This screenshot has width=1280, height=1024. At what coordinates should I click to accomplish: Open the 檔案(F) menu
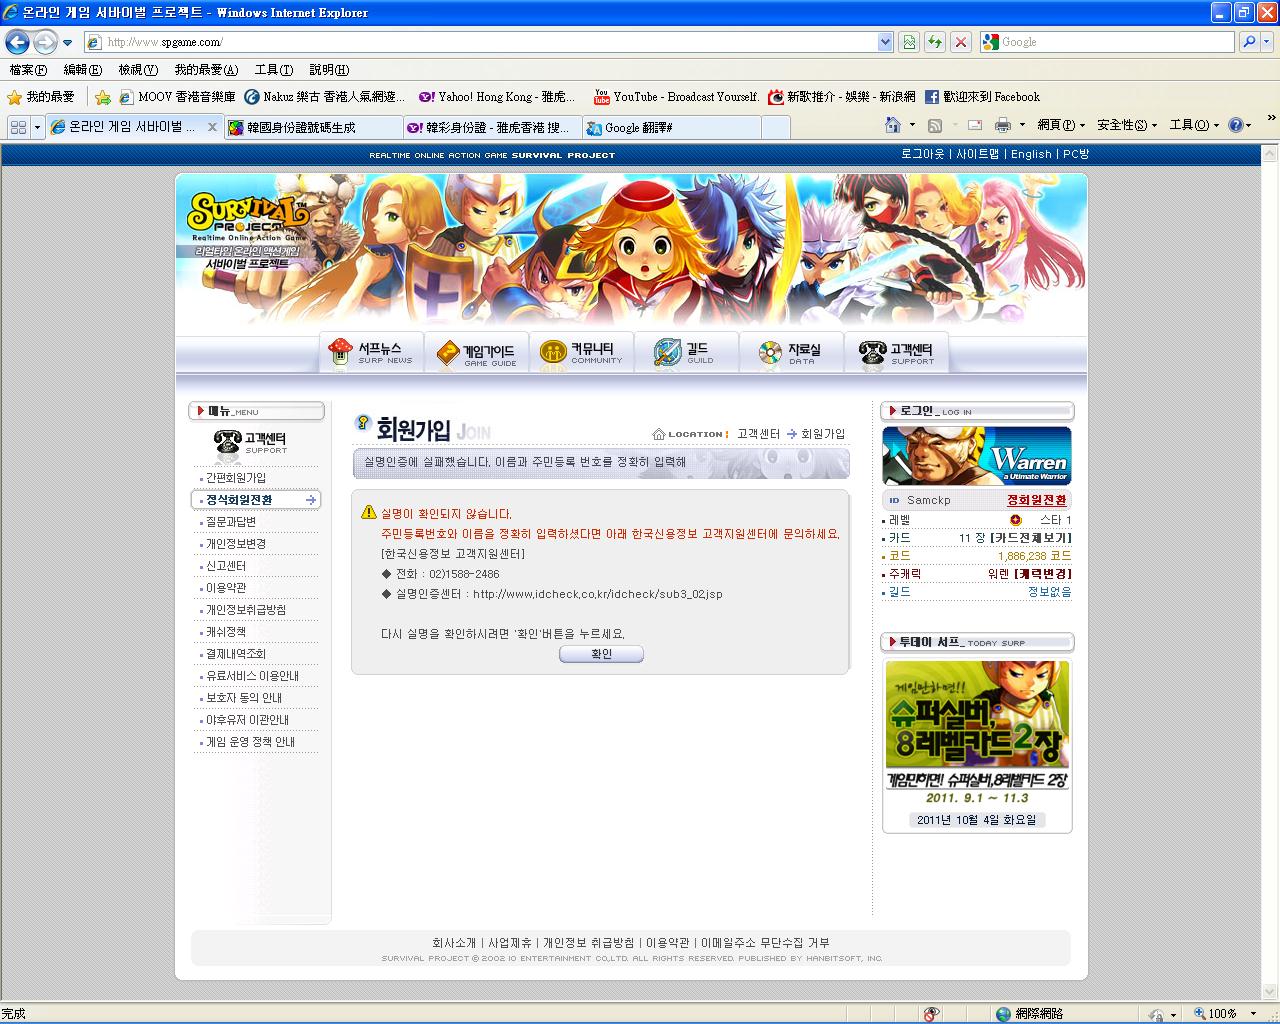pos(28,70)
